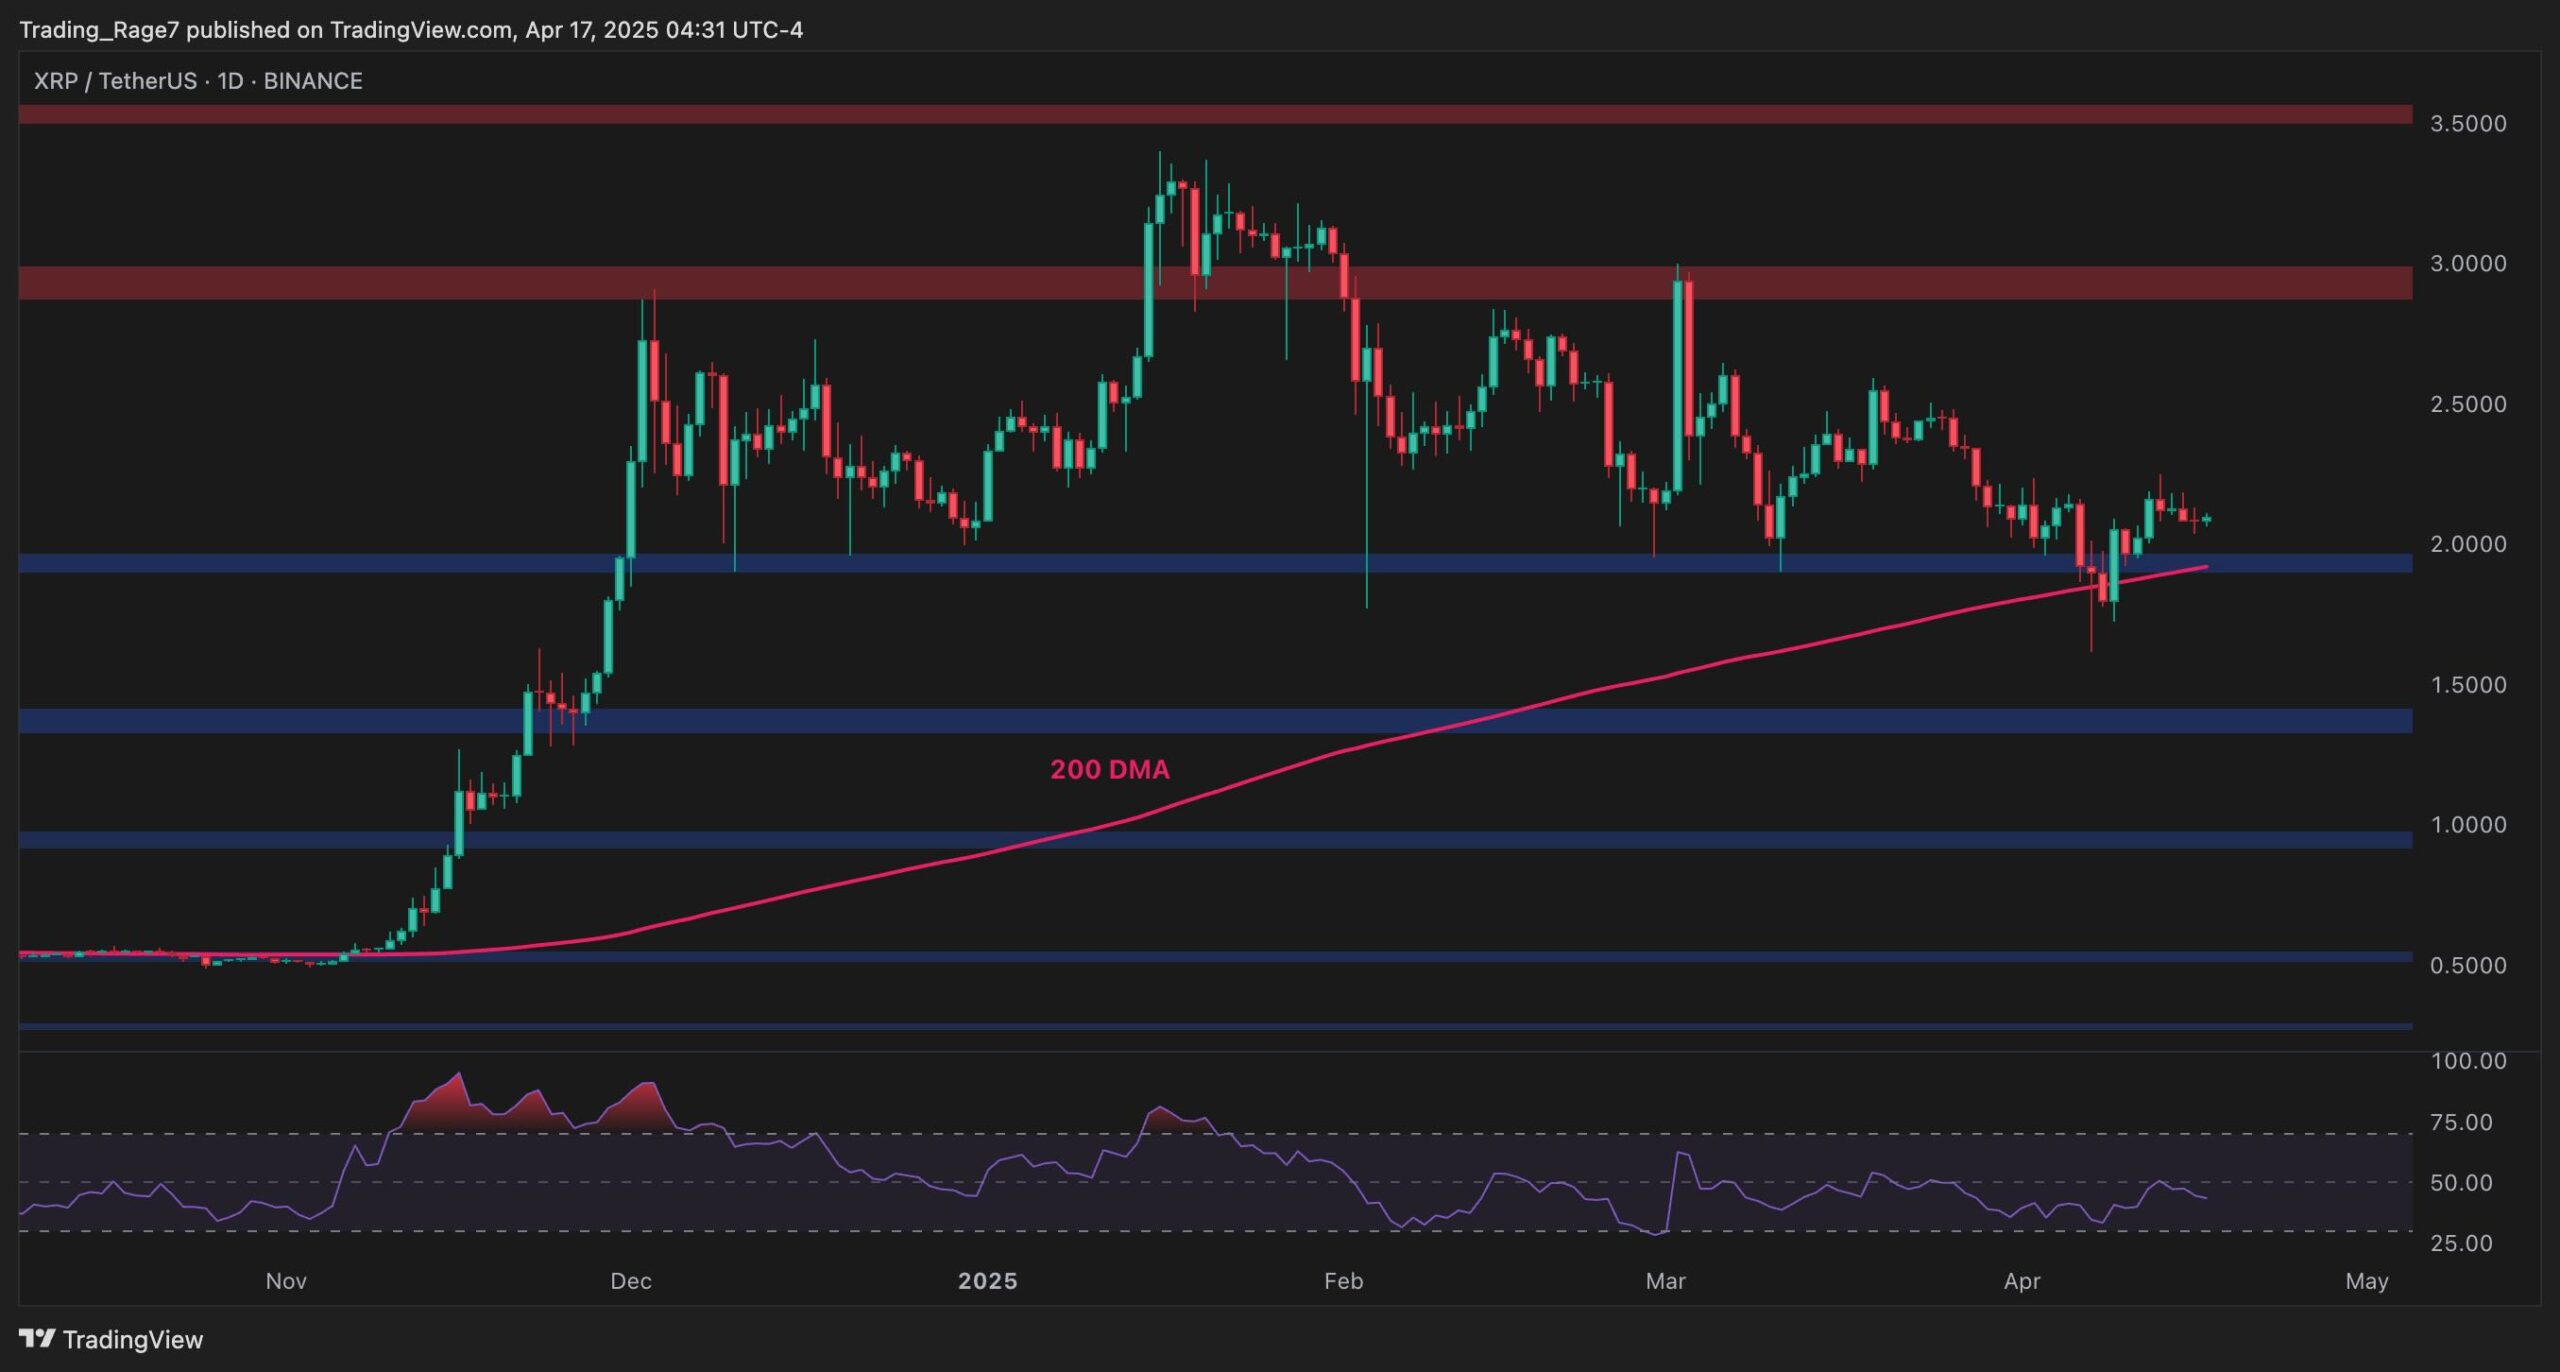Click the 3.0000 price axis label

2468,263
